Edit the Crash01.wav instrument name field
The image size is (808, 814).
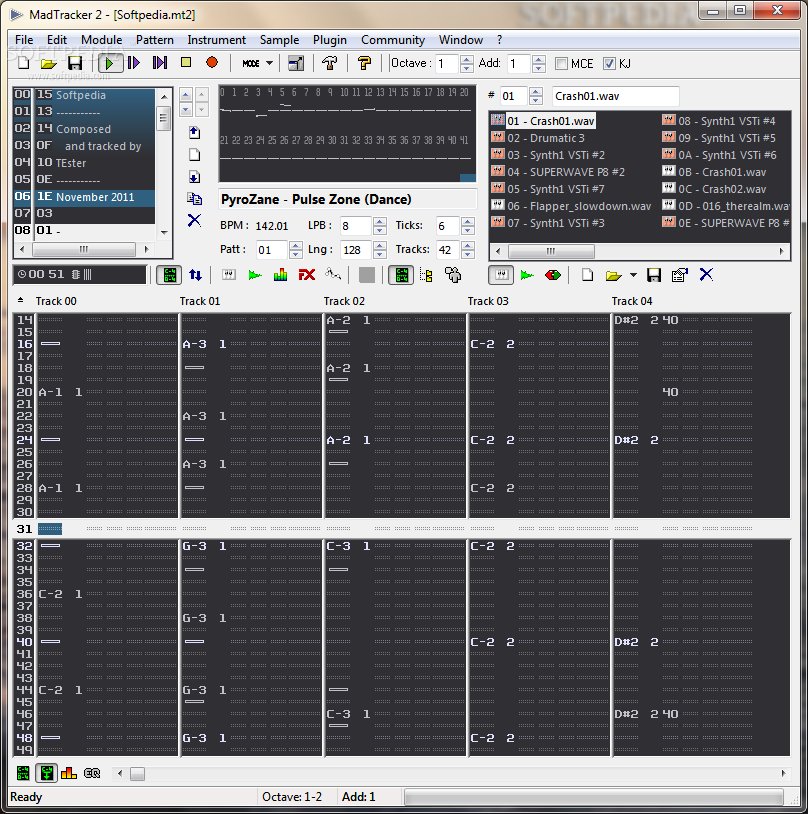(615, 96)
